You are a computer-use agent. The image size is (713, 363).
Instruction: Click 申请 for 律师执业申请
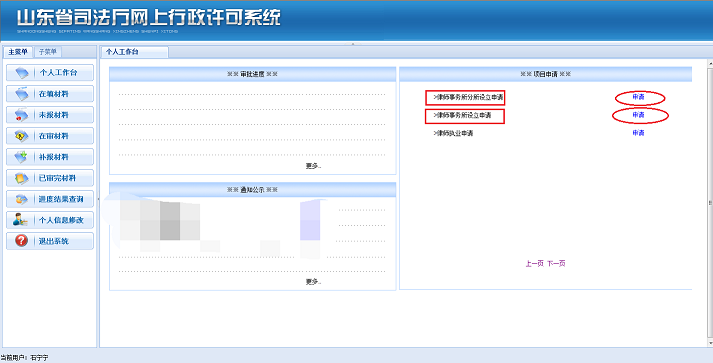point(638,133)
